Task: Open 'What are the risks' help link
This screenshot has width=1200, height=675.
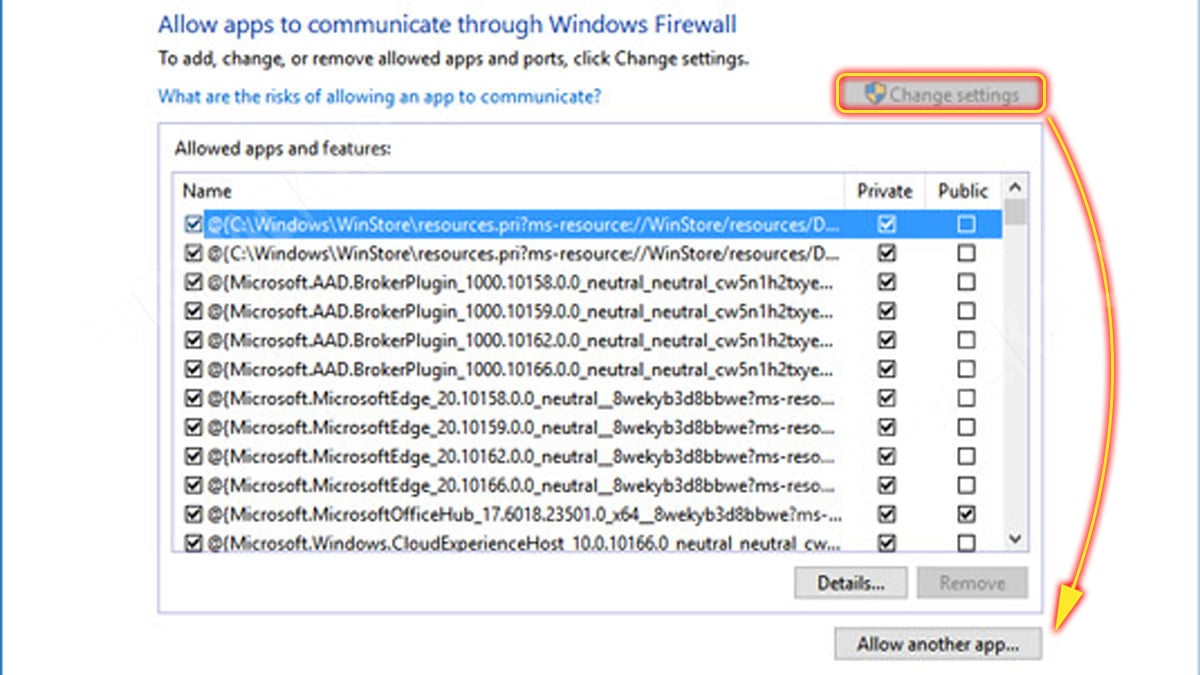Action: click(380, 97)
